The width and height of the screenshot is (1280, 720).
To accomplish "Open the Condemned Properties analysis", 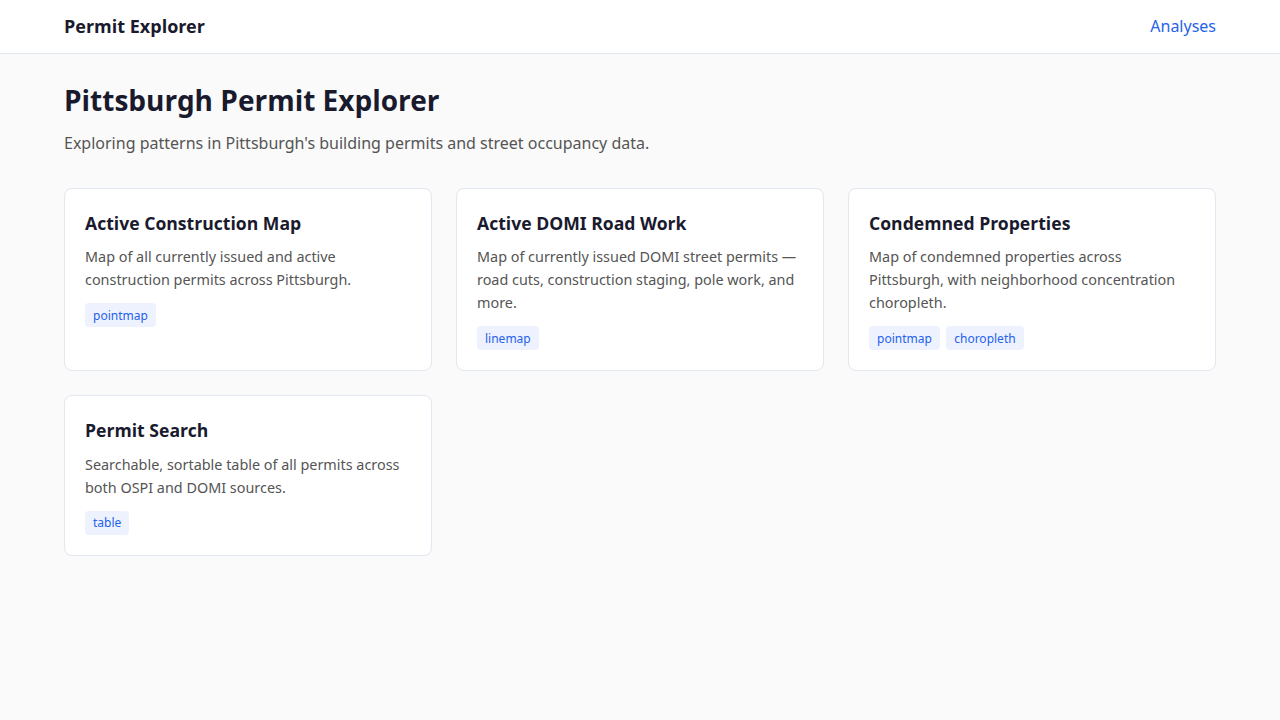I will click(1031, 279).
